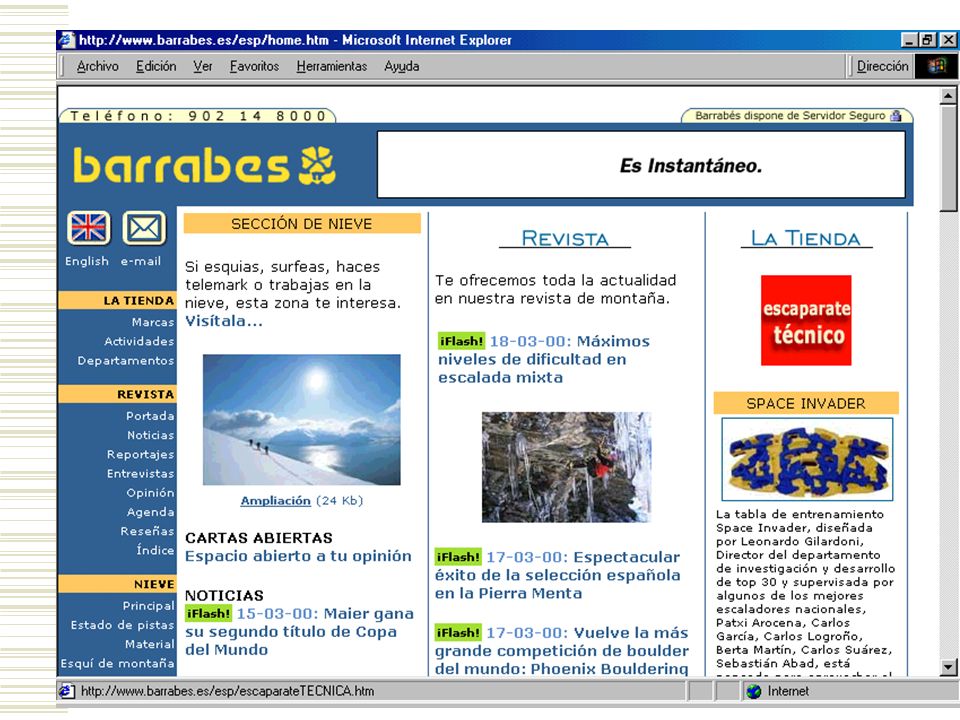960x720 pixels.
Task: Open 'Espacio abierto a tu opinión' link
Action: 298,556
